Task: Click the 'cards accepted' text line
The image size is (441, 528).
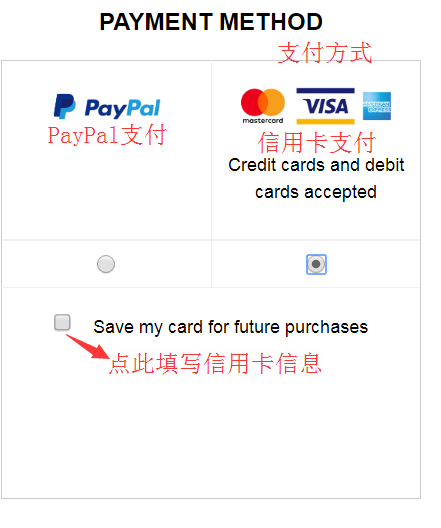Action: (316, 192)
